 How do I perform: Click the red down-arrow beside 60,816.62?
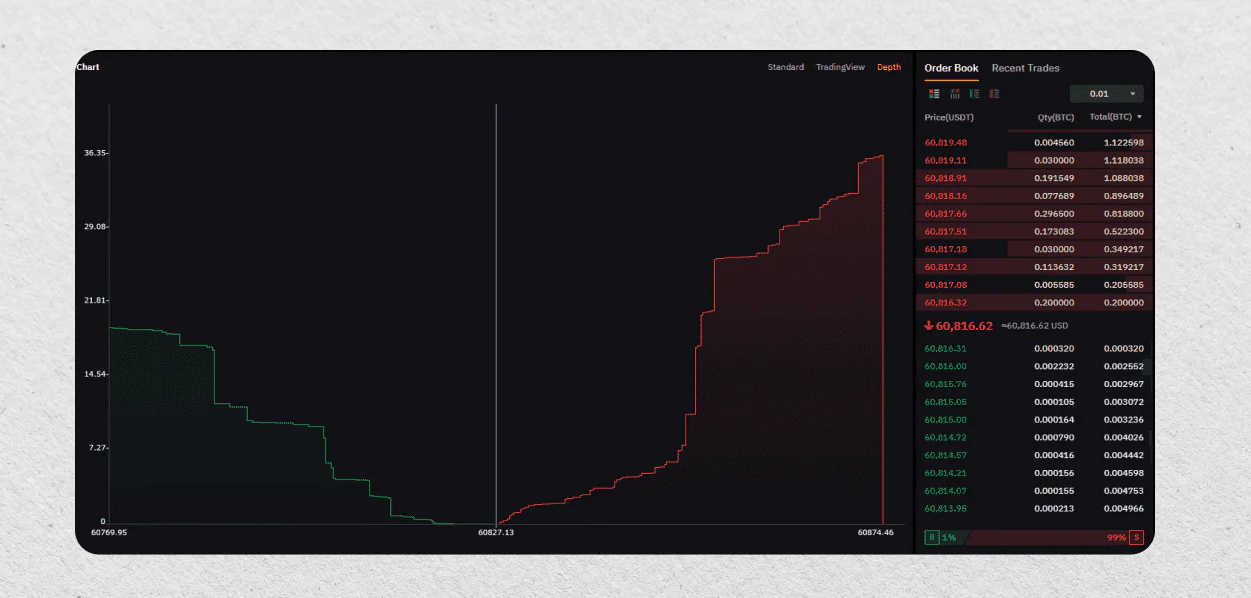click(929, 326)
